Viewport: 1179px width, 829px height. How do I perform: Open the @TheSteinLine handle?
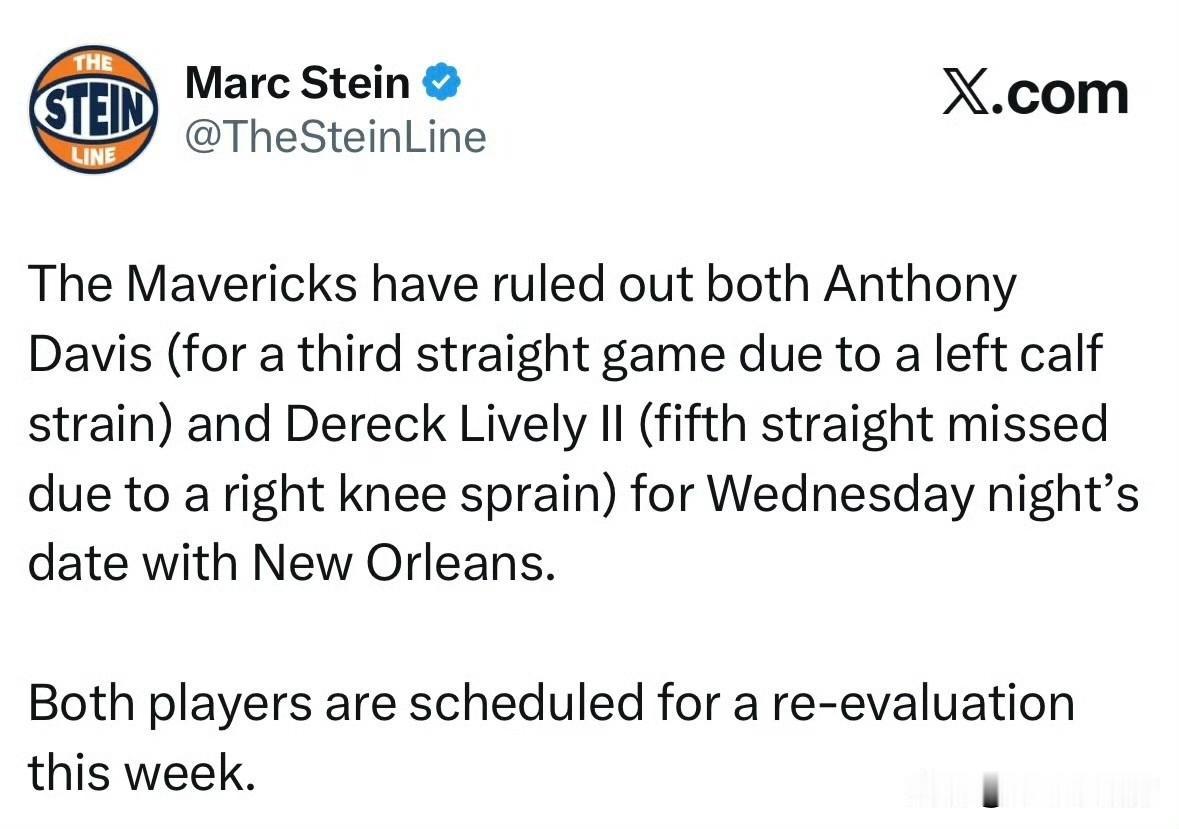(335, 137)
